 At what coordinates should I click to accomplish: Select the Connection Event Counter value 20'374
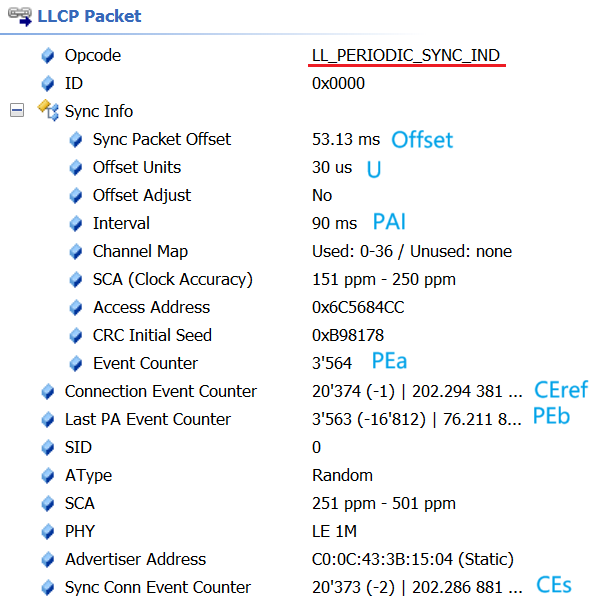417,391
